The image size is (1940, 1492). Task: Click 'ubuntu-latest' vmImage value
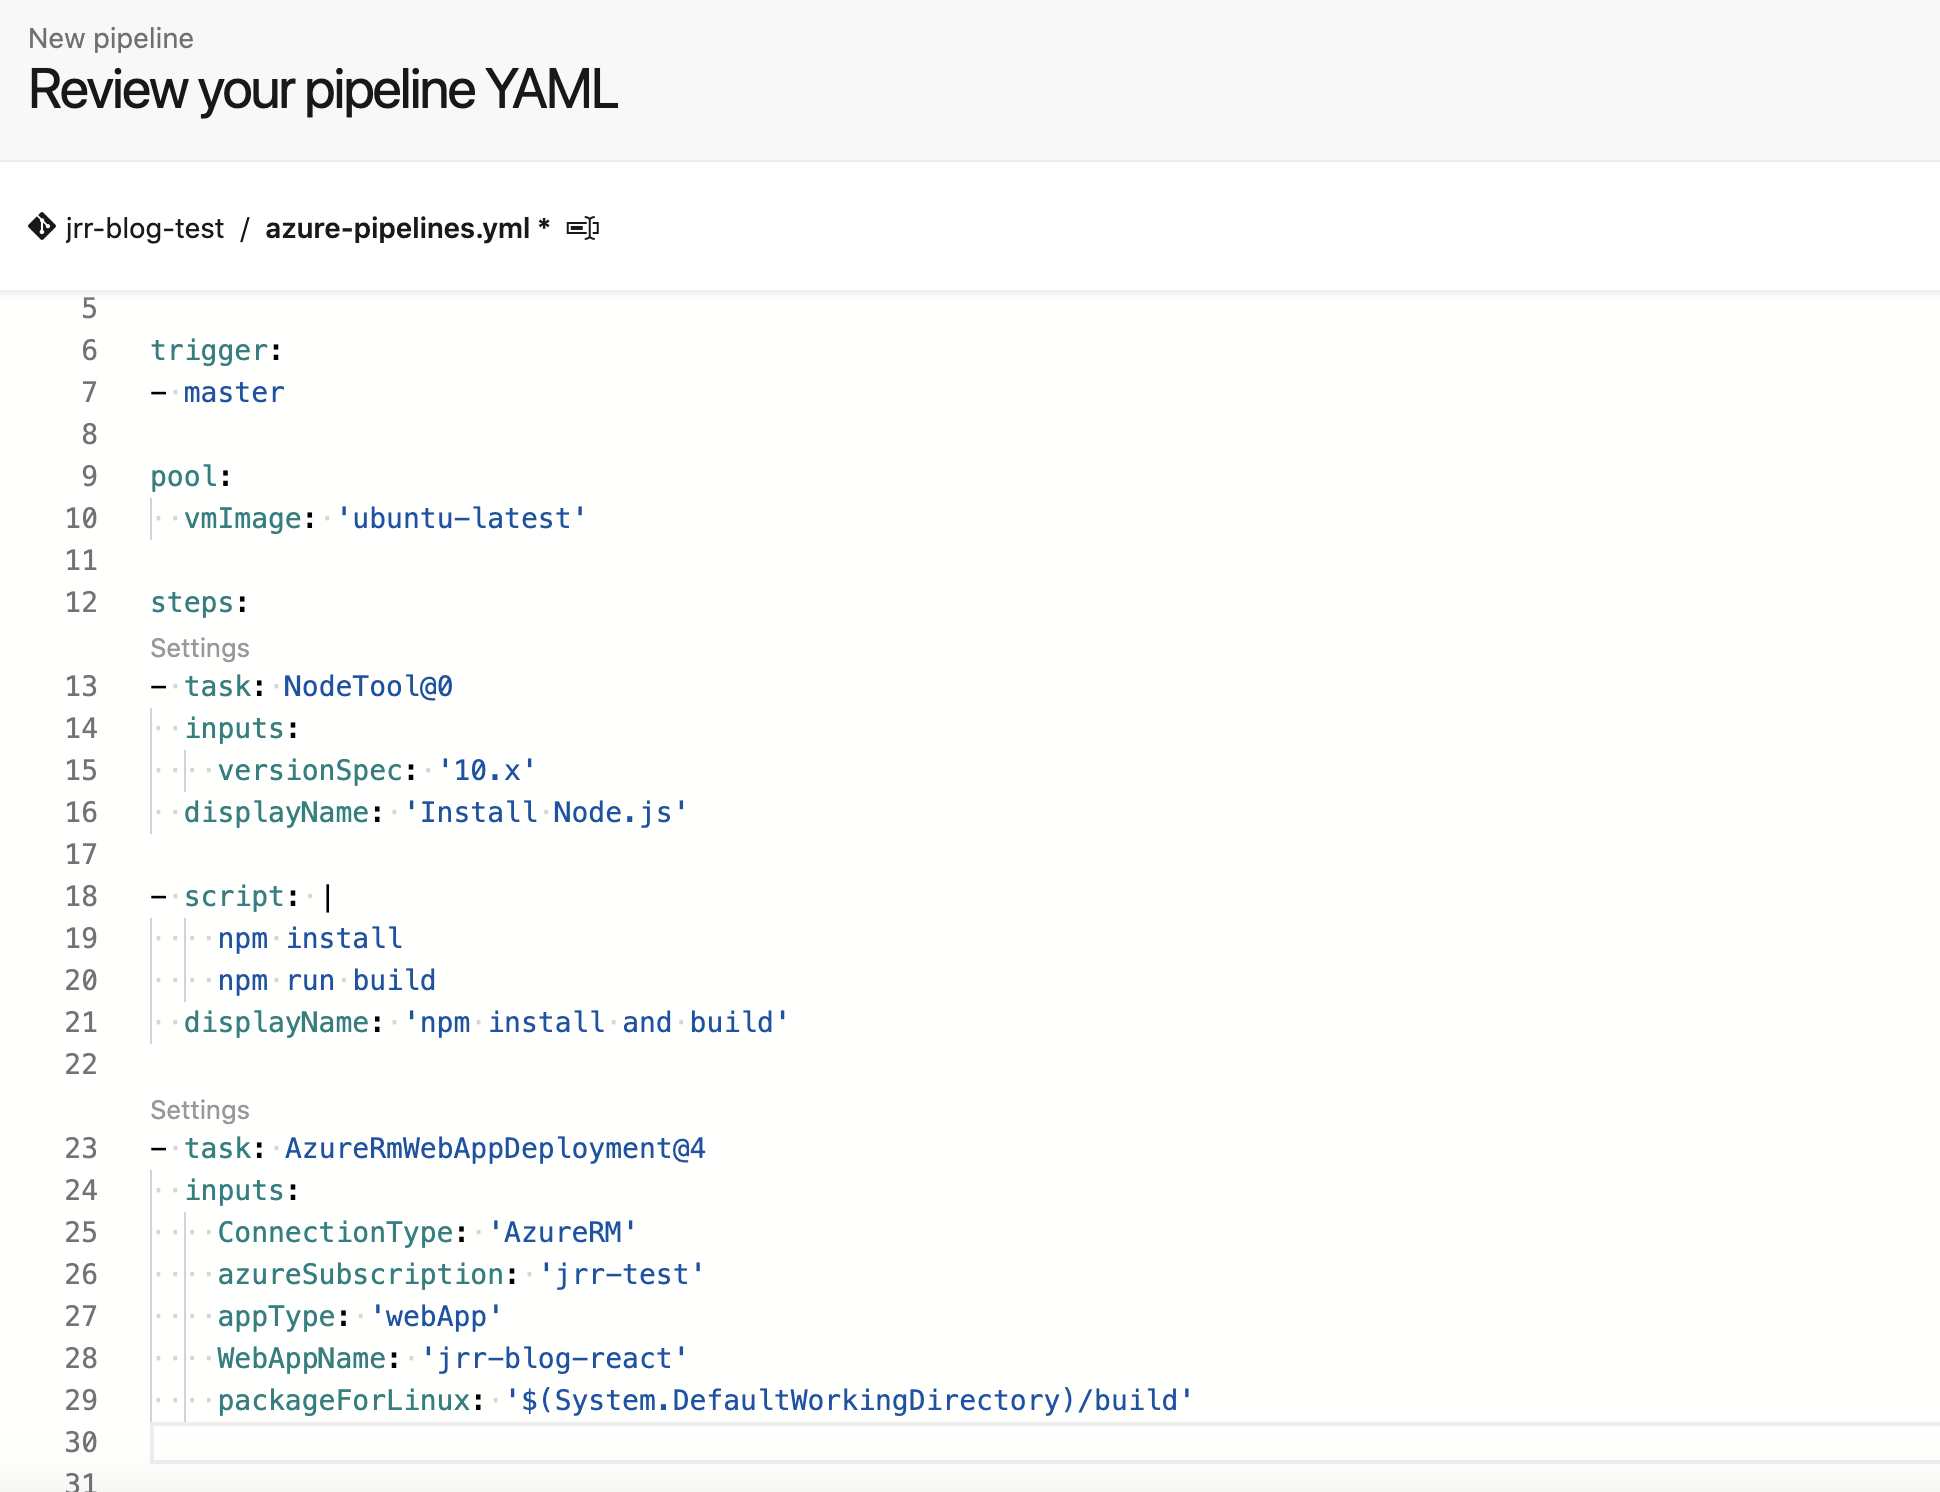(x=461, y=518)
